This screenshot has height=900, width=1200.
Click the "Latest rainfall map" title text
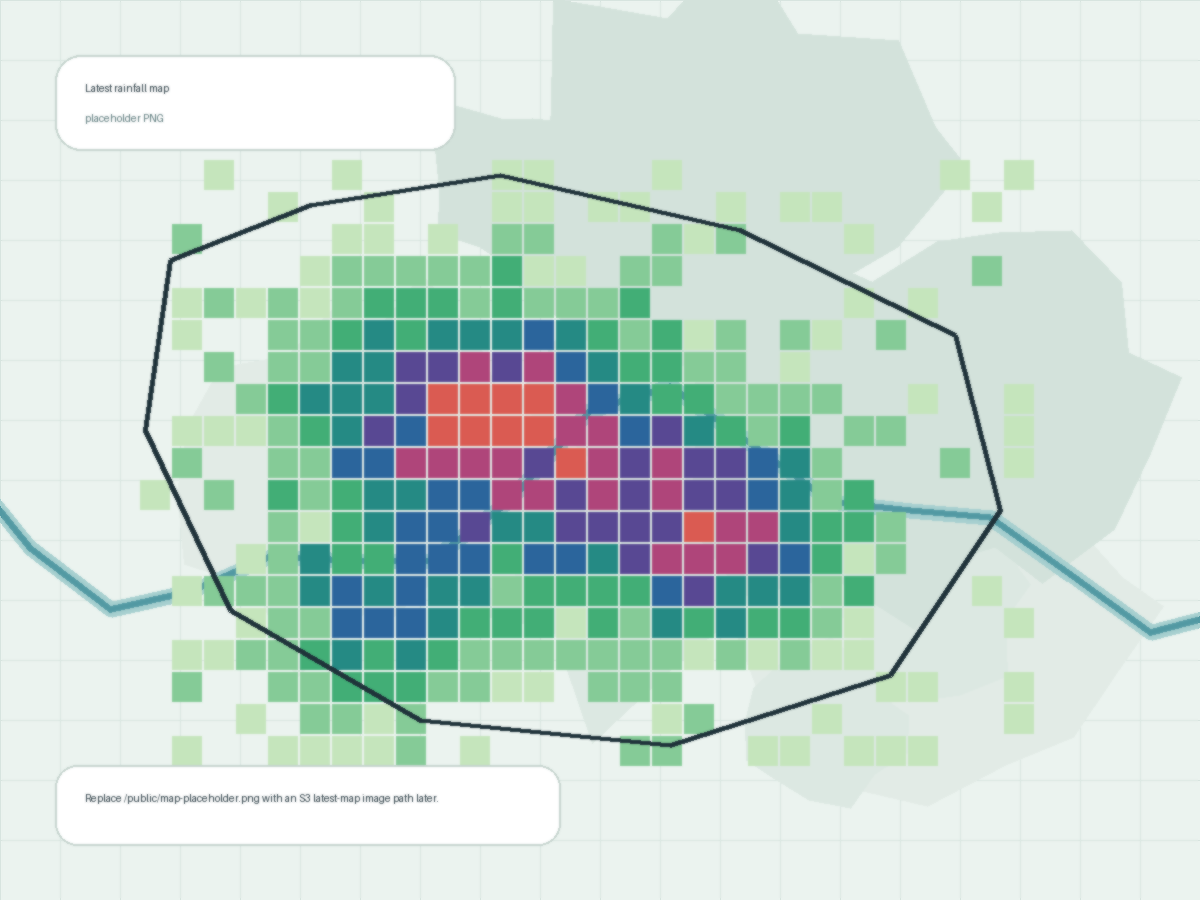pos(127,89)
